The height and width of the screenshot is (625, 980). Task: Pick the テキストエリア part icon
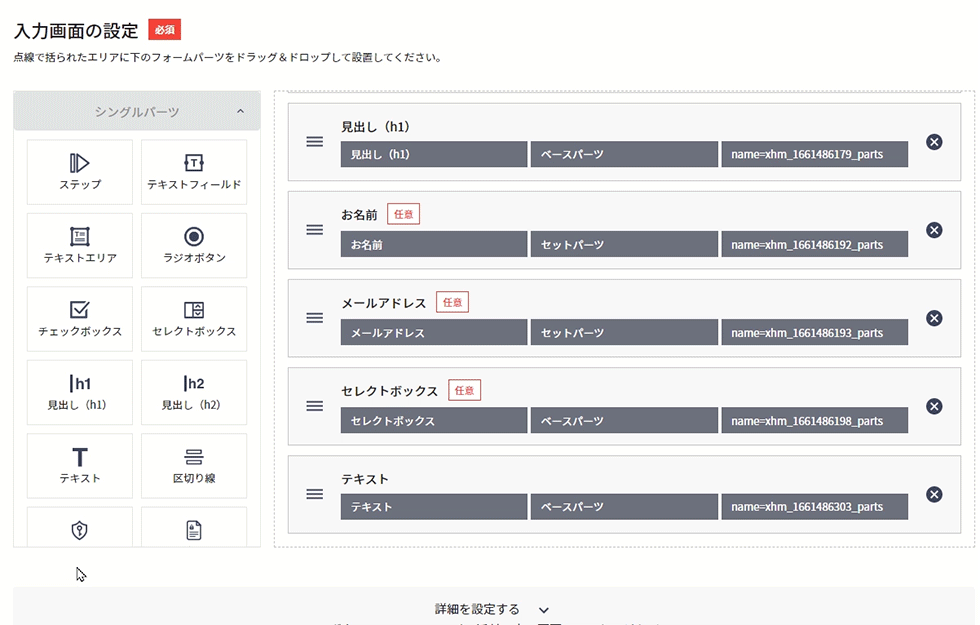point(80,237)
